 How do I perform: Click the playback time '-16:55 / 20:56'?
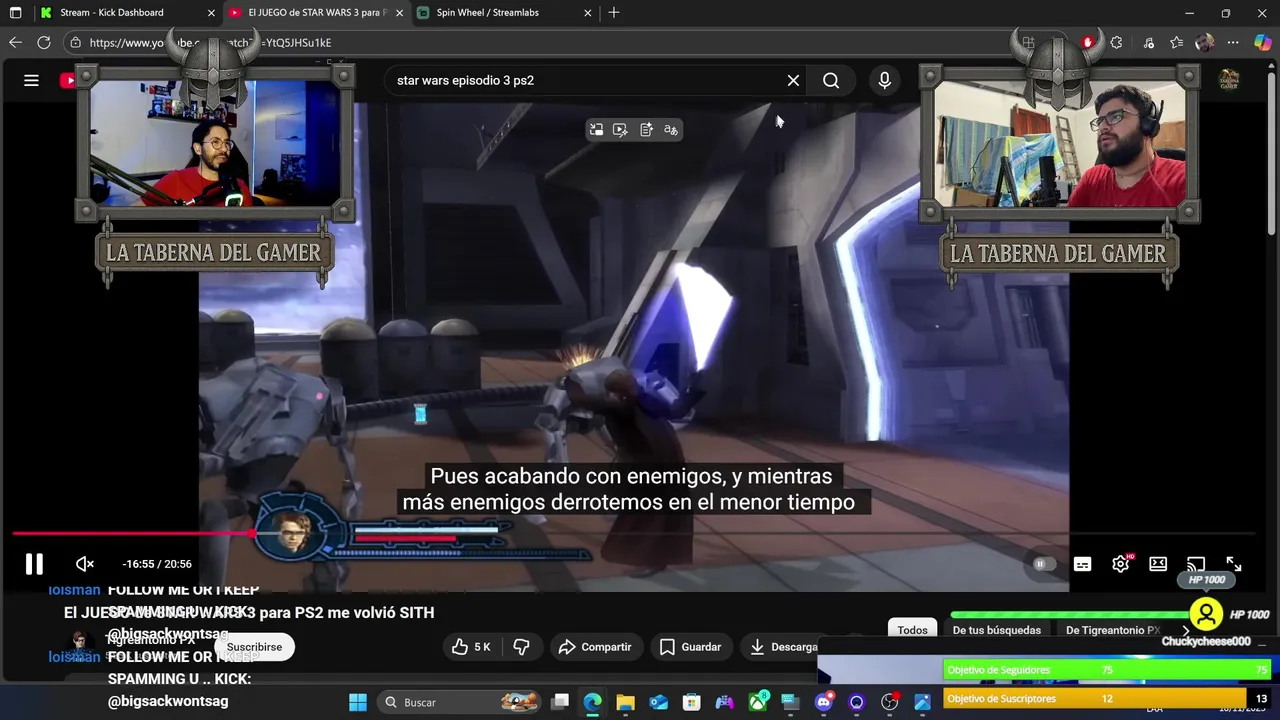[157, 564]
